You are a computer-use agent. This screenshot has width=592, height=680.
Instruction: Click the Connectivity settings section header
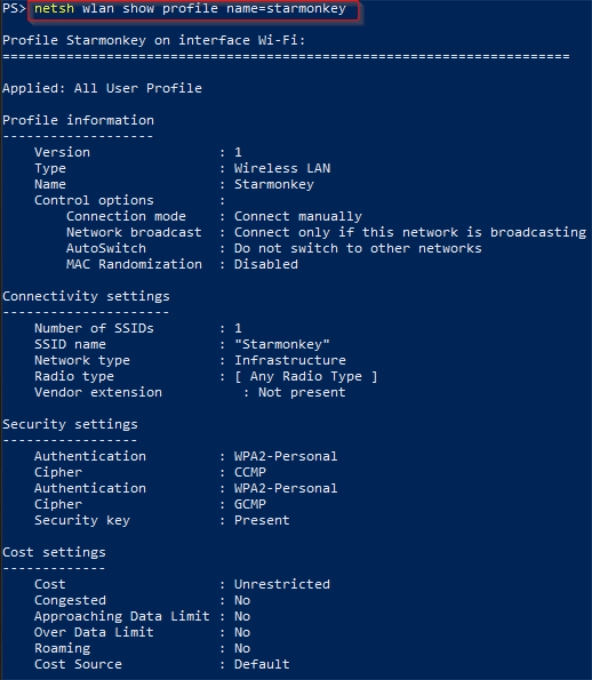coord(86,297)
